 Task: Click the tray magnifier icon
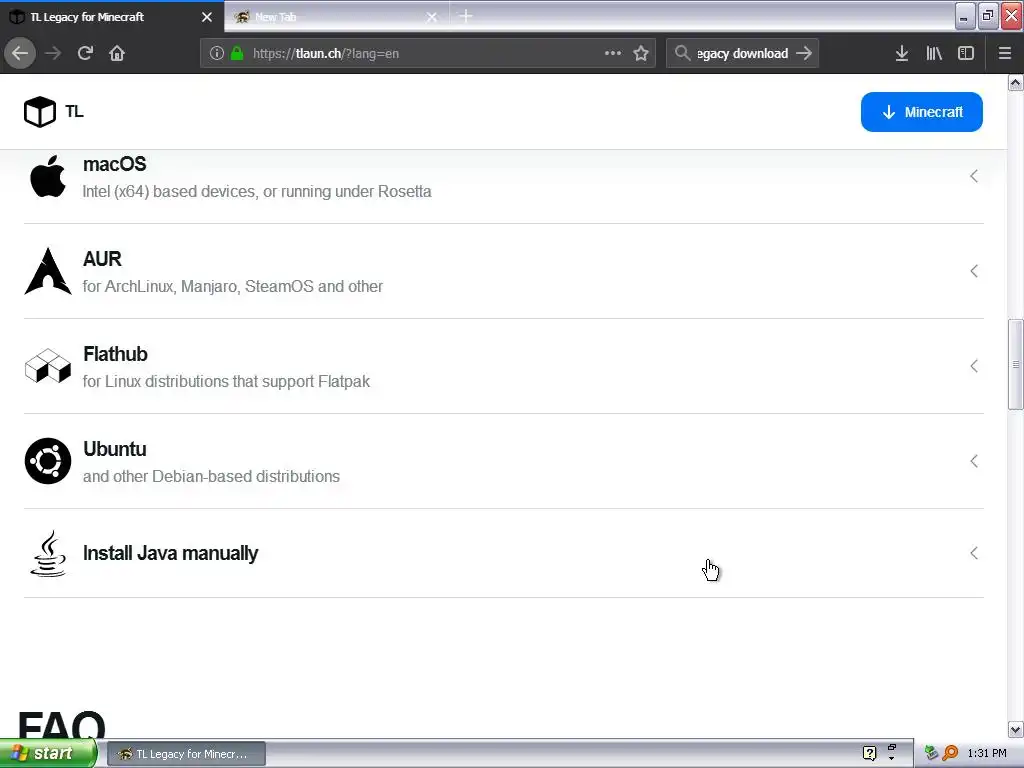pos(950,754)
